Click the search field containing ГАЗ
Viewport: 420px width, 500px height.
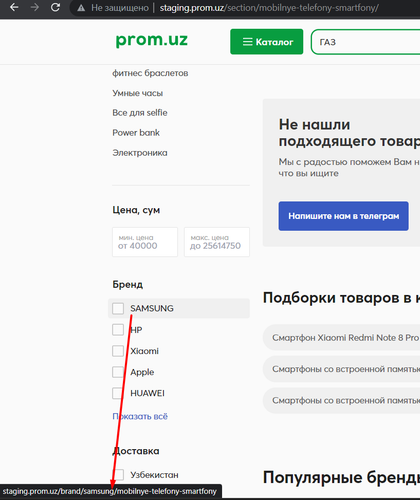coord(366,42)
